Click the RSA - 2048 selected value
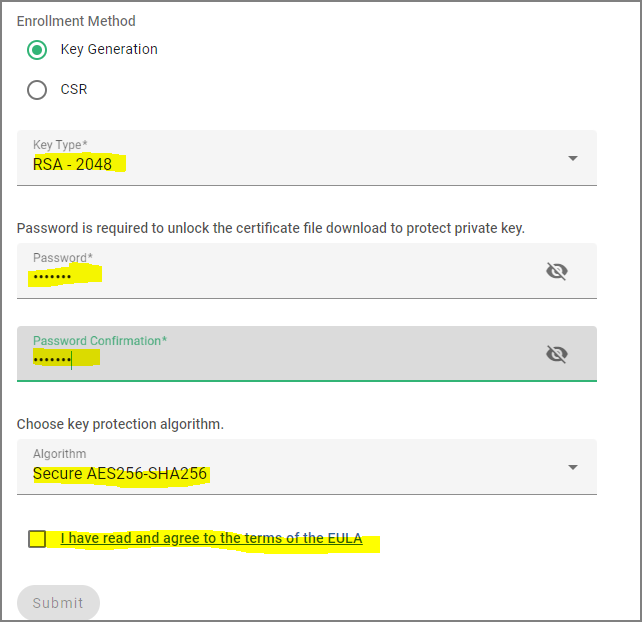The width and height of the screenshot is (642, 622). click(x=72, y=164)
